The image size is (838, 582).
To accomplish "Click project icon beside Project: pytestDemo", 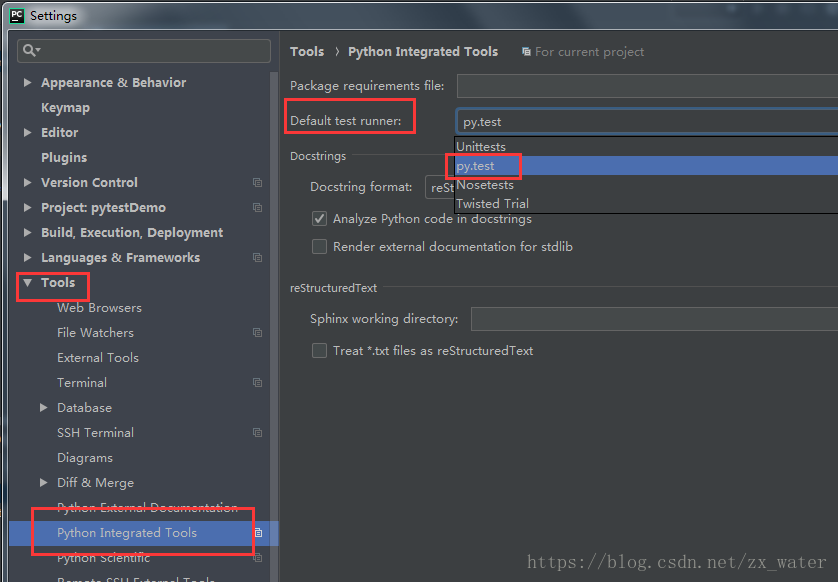I will click(x=257, y=207).
